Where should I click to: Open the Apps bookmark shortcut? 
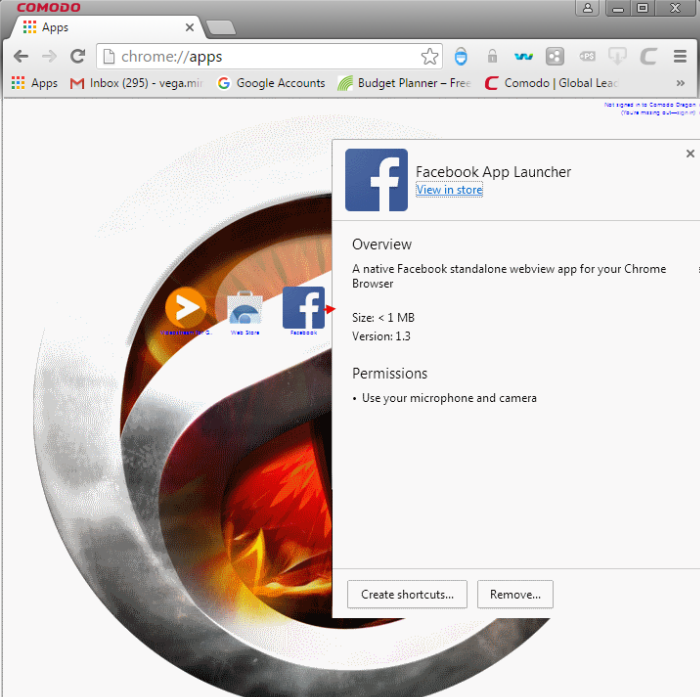34,83
